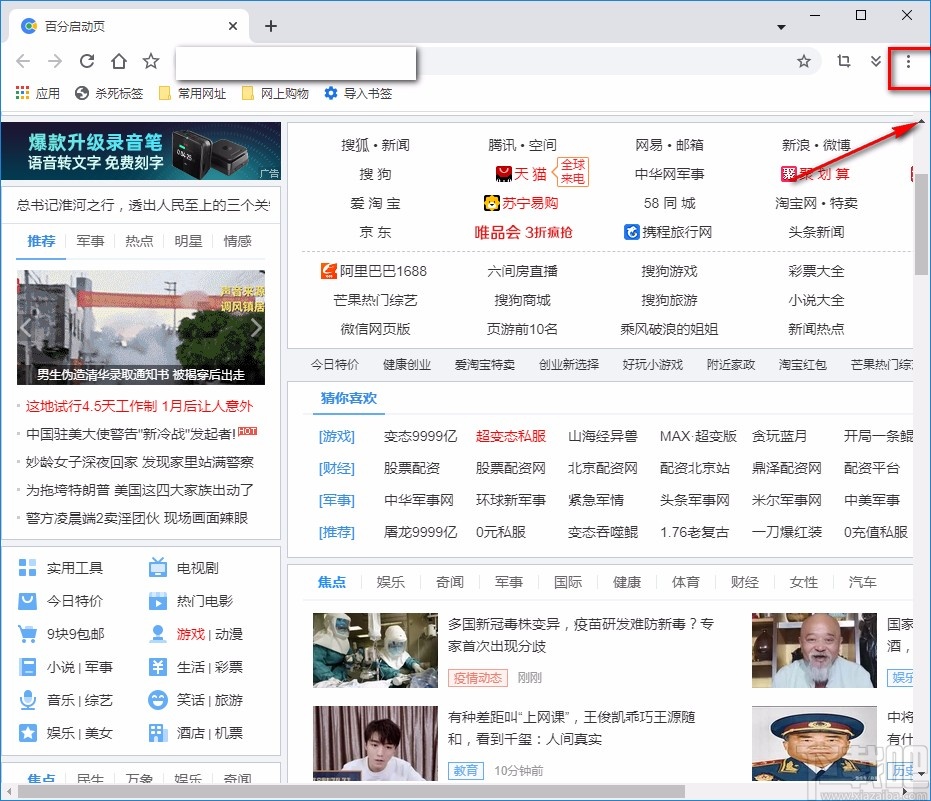
Task: Click the crop screenshot icon in the toolbar
Action: (844, 61)
